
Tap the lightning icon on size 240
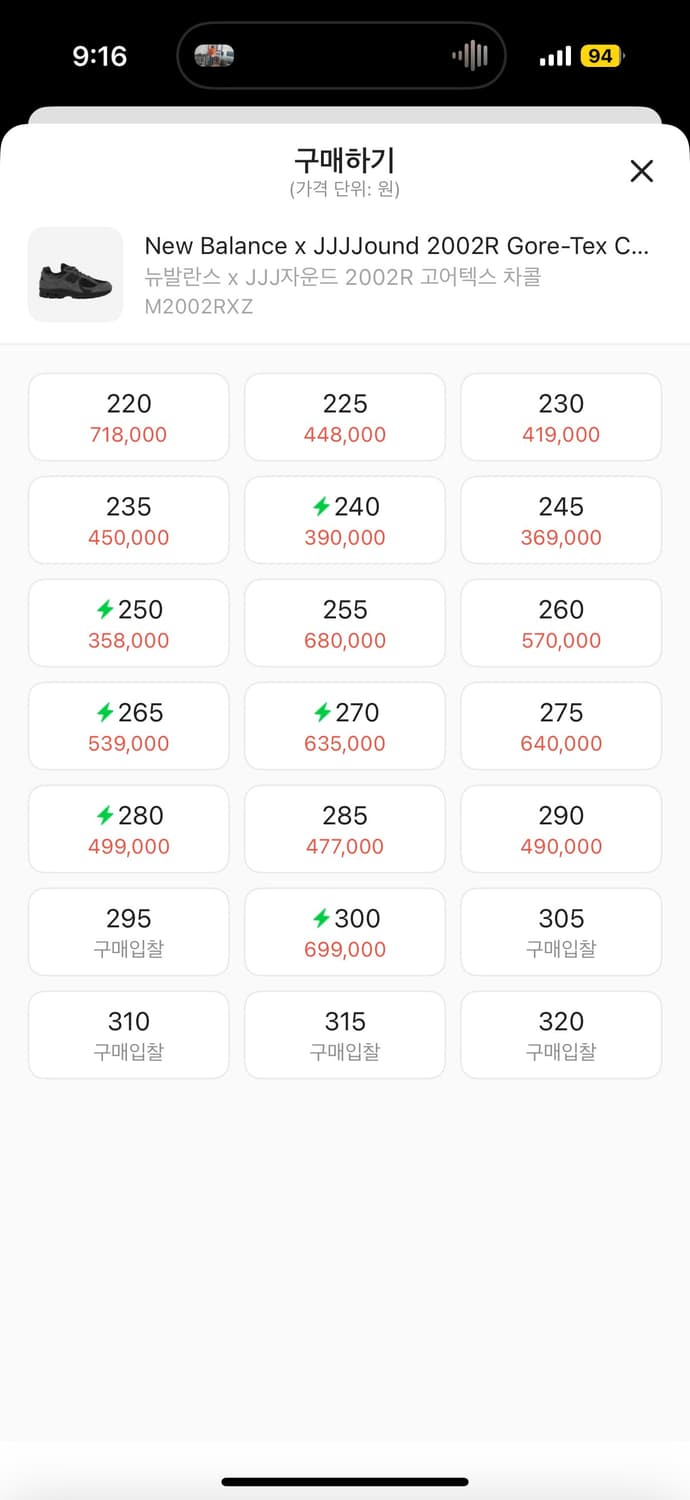(321, 507)
